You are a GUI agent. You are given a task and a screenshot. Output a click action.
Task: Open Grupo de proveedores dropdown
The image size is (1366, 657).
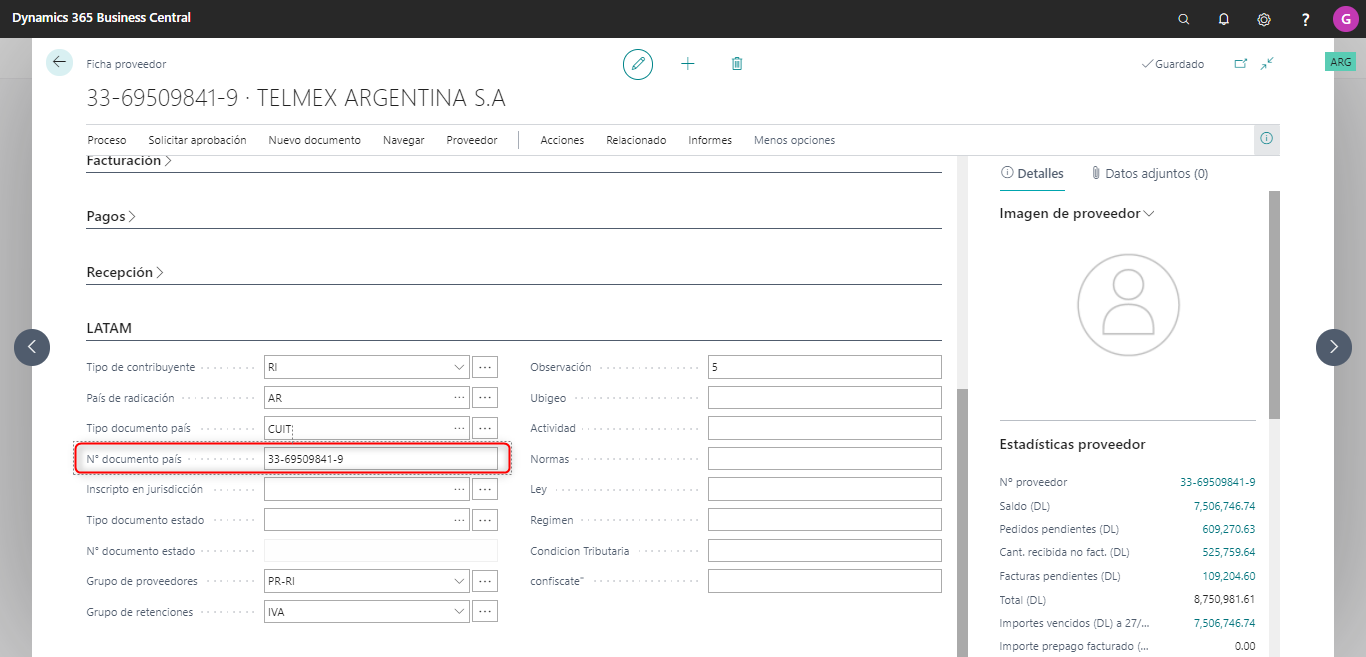(459, 581)
